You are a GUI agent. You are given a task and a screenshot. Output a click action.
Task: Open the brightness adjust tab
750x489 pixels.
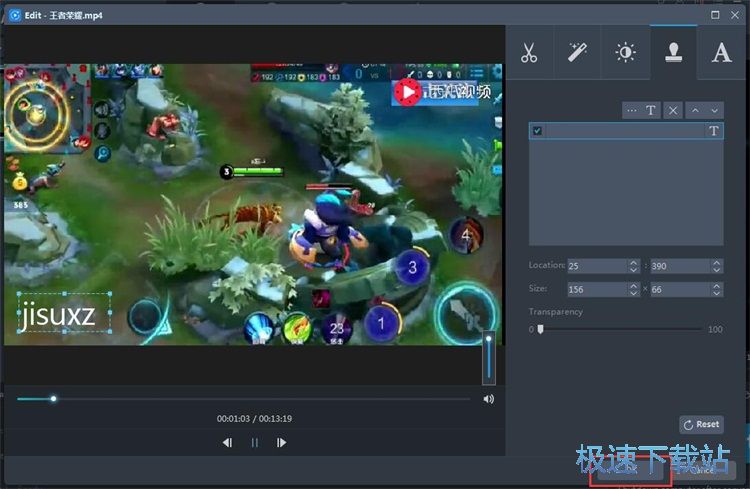(625, 54)
